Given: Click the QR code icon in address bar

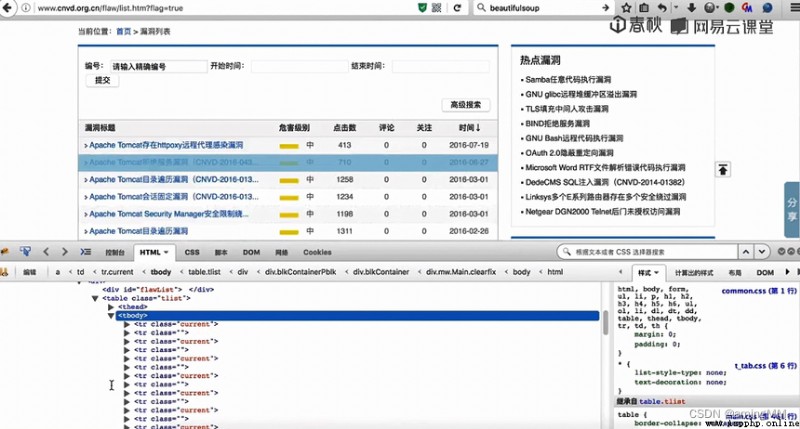Looking at the screenshot, I should pyautogui.click(x=437, y=8).
